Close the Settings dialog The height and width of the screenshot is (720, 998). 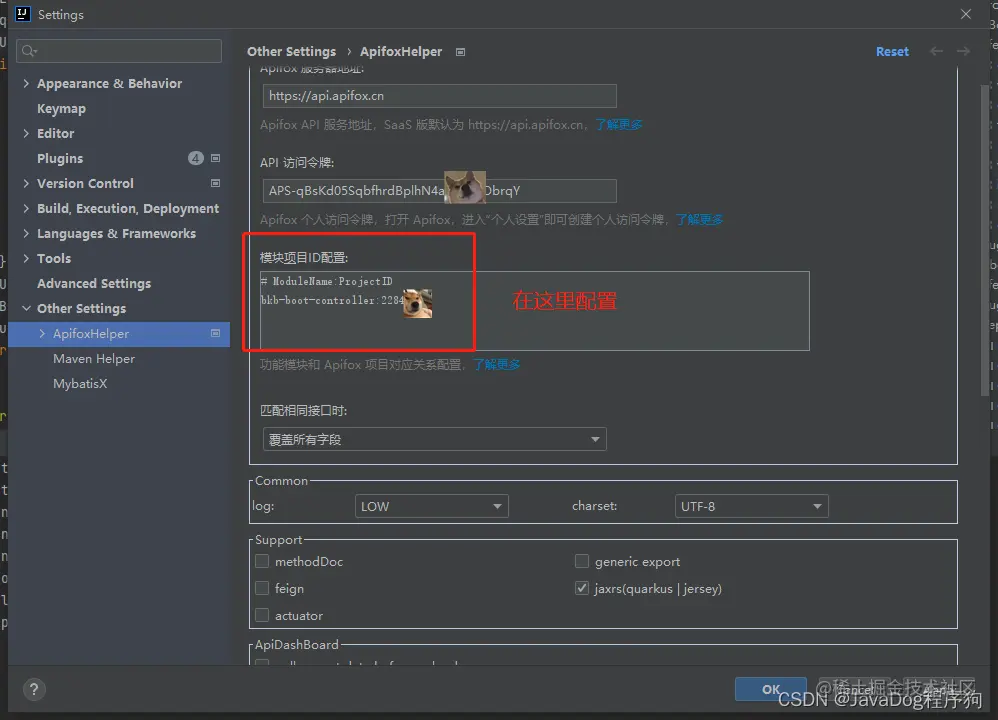(x=966, y=14)
